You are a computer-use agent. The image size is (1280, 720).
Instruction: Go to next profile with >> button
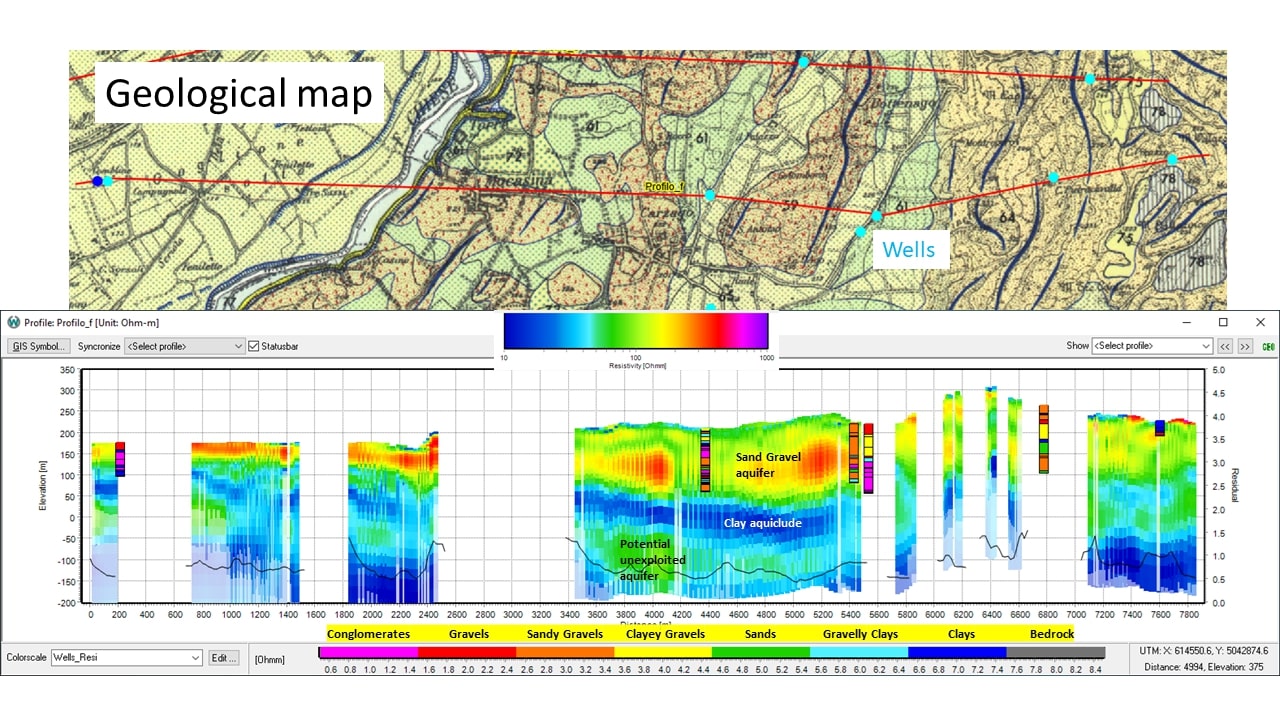[x=1244, y=346]
